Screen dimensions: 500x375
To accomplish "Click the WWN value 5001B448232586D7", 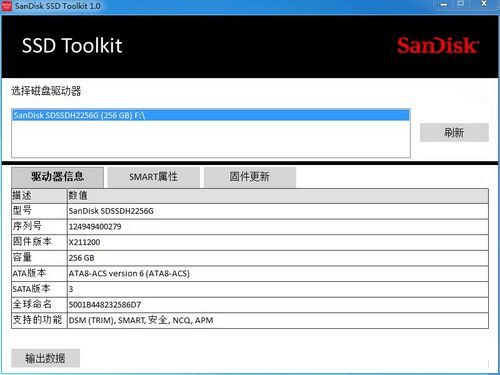I will point(105,305).
